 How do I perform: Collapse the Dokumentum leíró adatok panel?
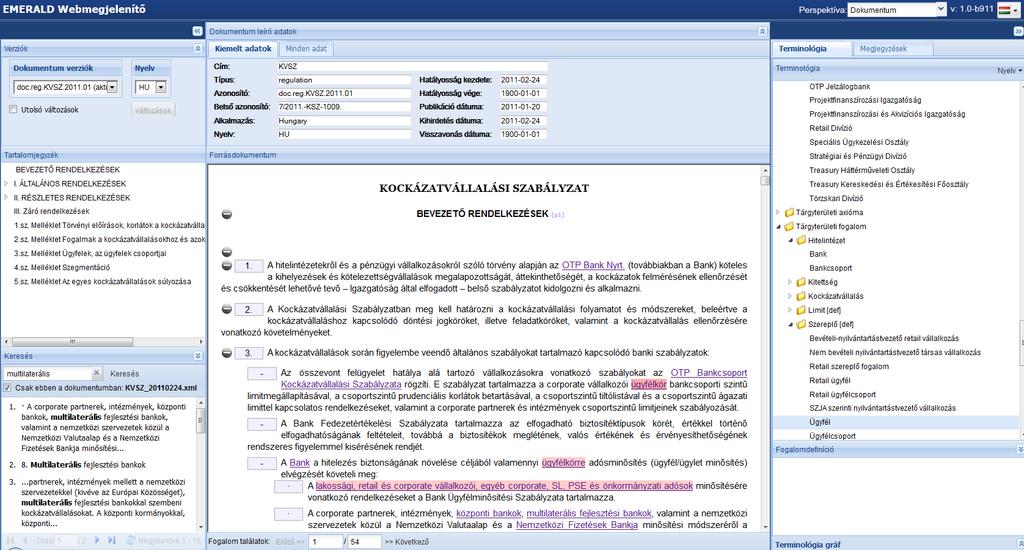[x=762, y=31]
